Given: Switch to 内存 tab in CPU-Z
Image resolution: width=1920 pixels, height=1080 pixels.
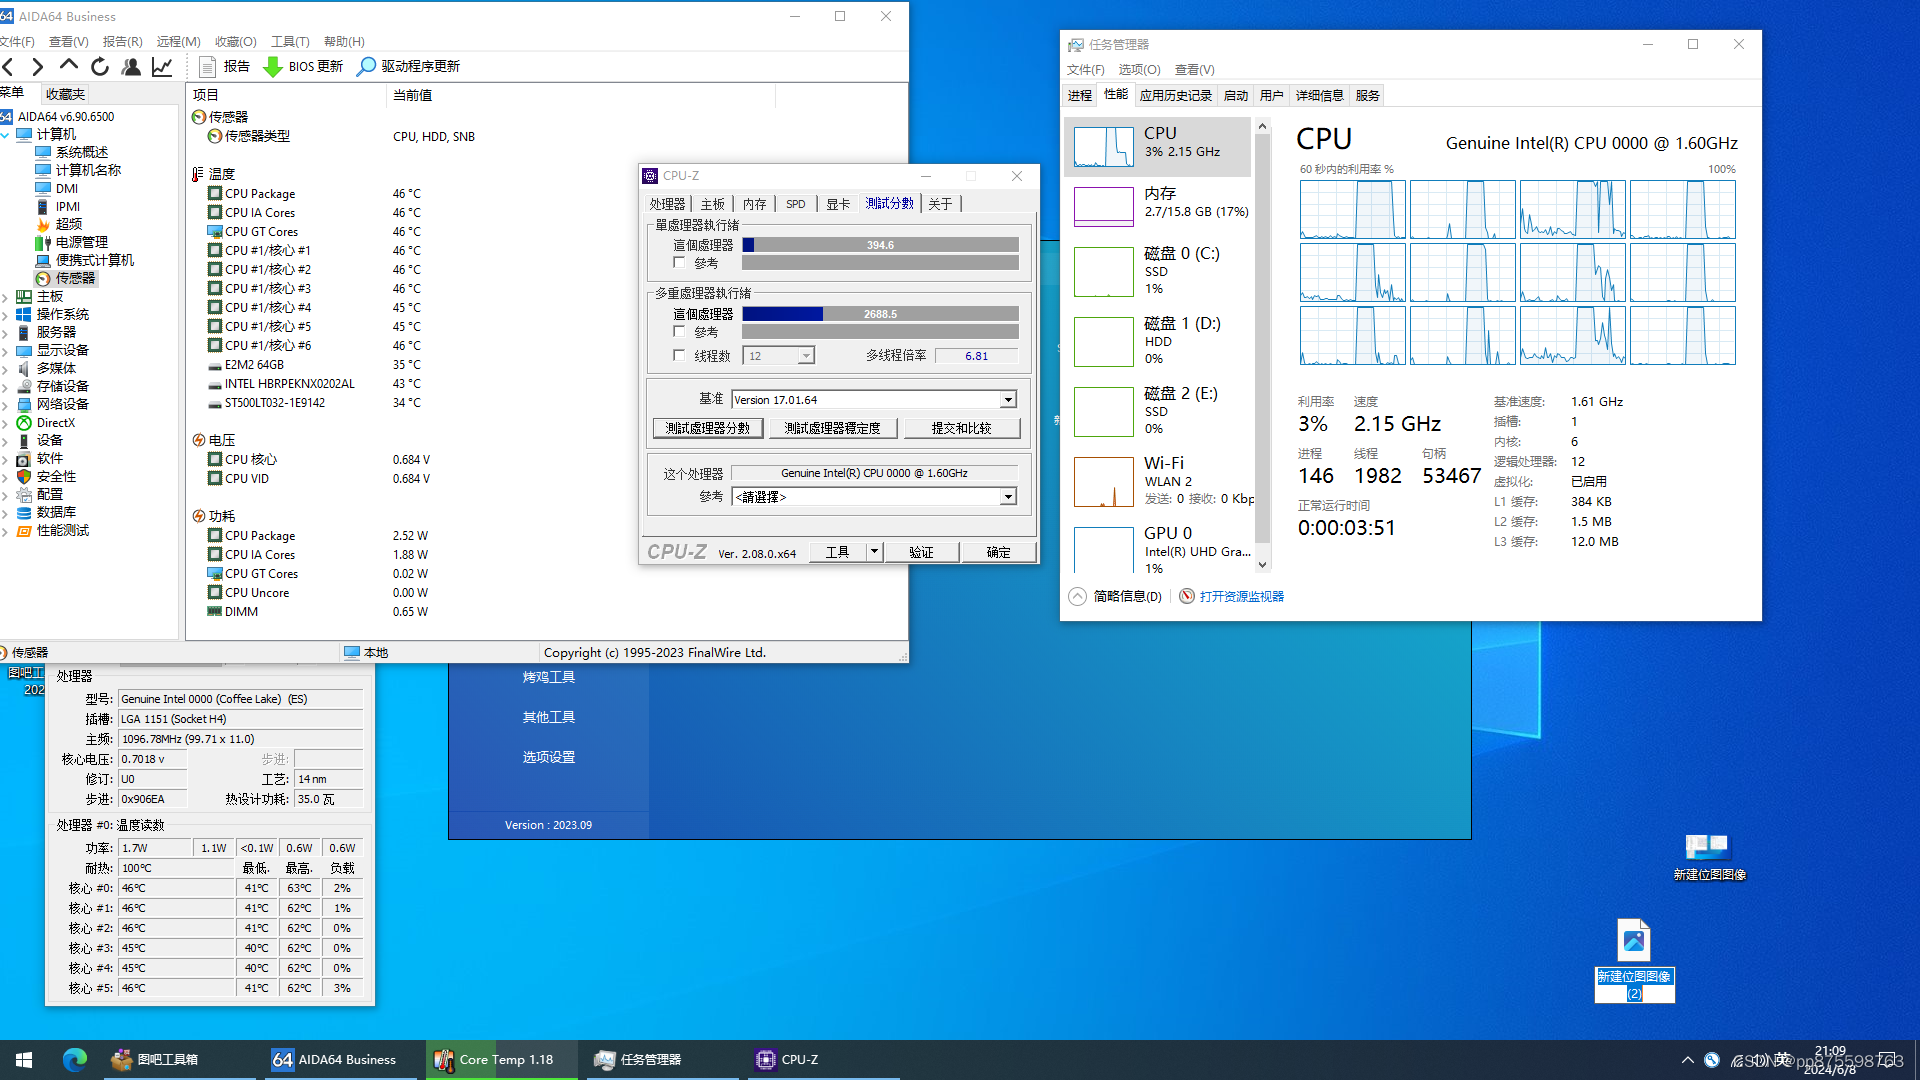Looking at the screenshot, I should (x=754, y=204).
